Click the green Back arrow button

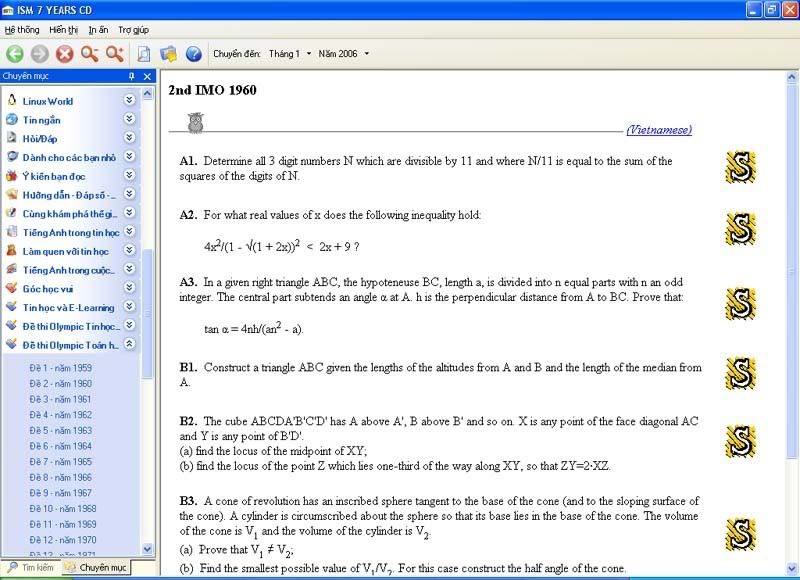click(x=15, y=54)
